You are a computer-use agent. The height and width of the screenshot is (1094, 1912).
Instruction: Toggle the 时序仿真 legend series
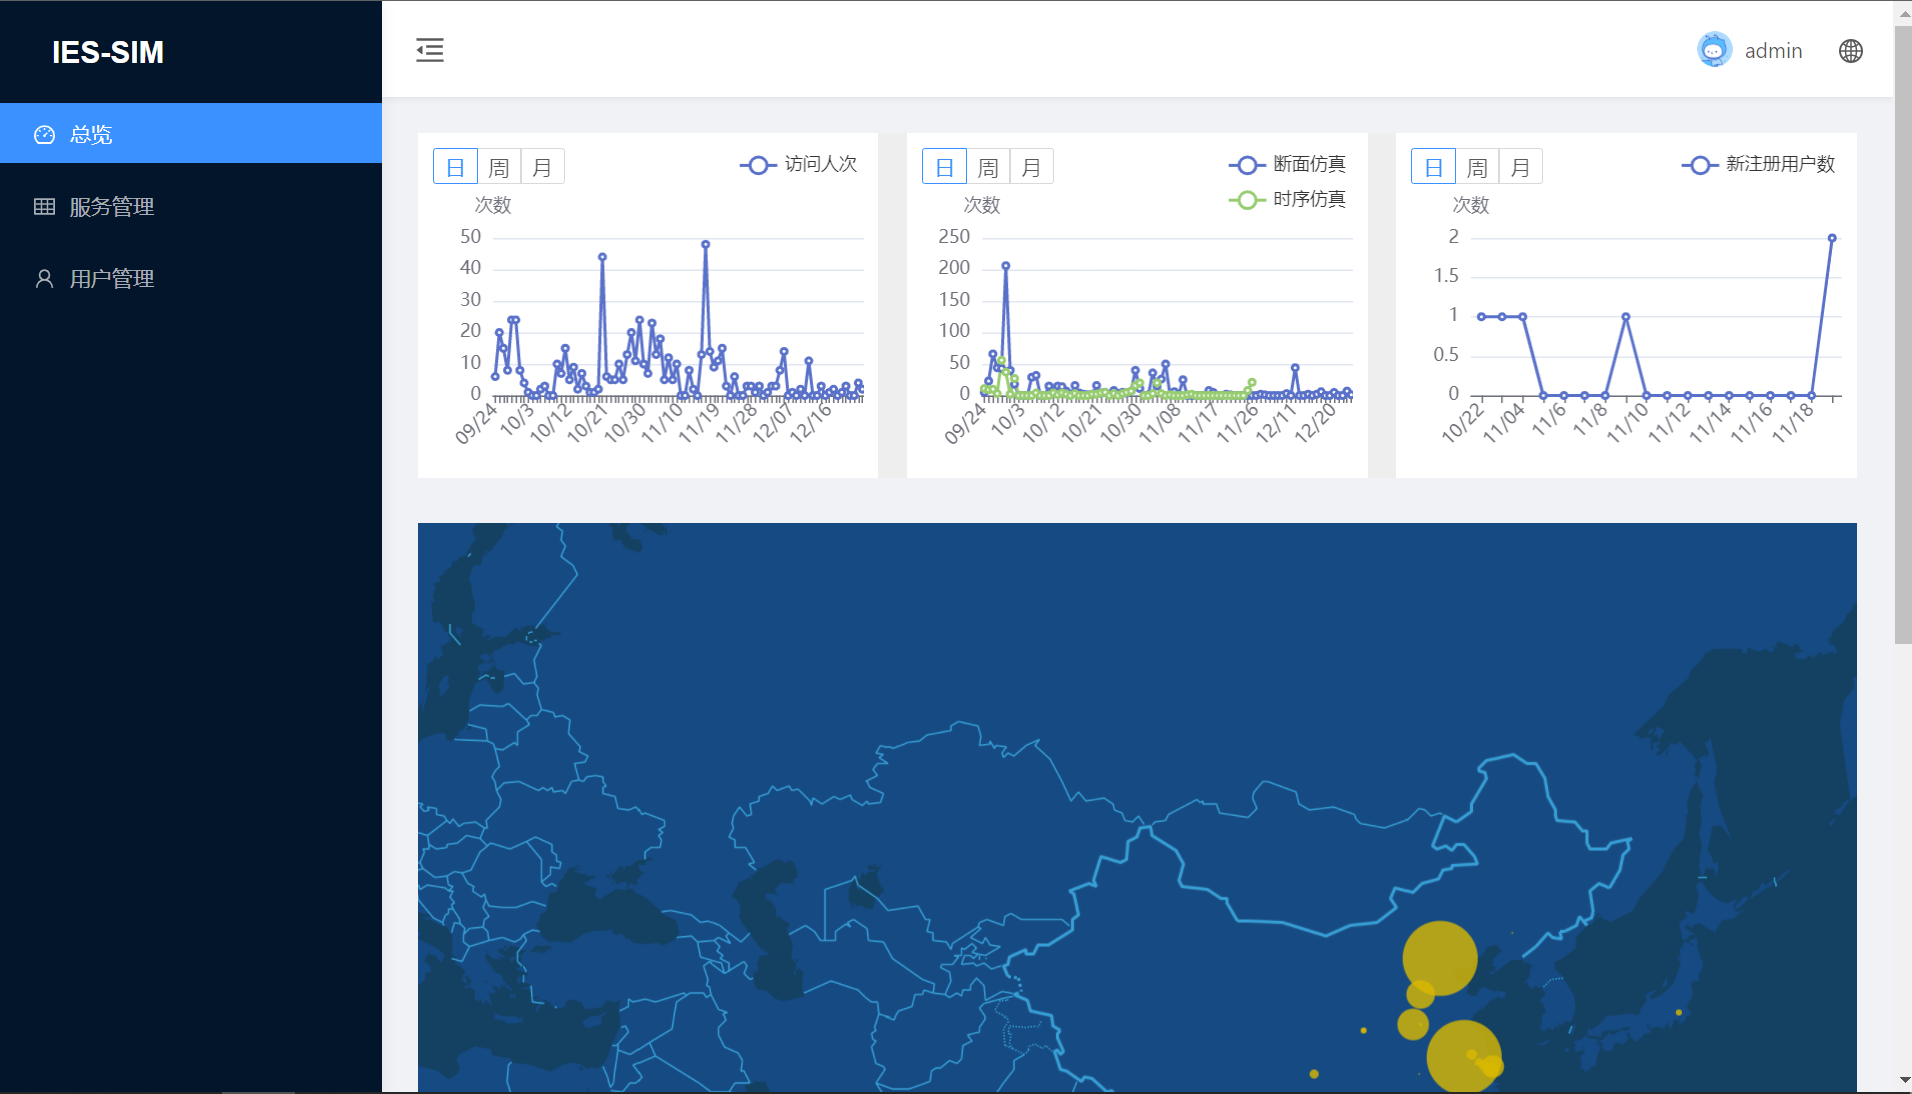[1287, 199]
